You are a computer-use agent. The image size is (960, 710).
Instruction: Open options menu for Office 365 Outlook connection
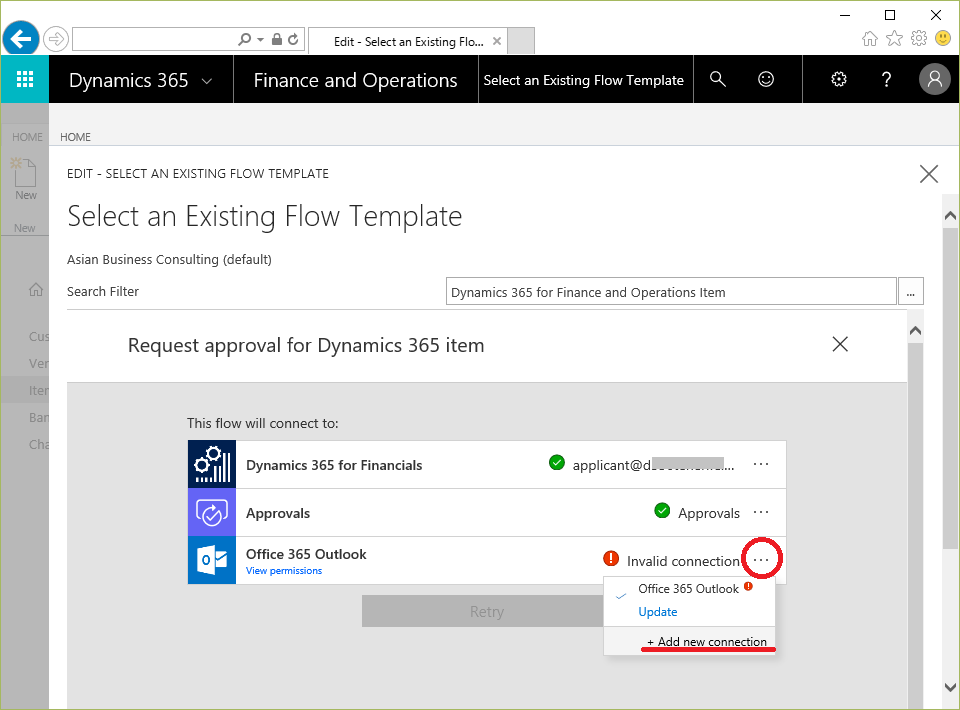761,559
